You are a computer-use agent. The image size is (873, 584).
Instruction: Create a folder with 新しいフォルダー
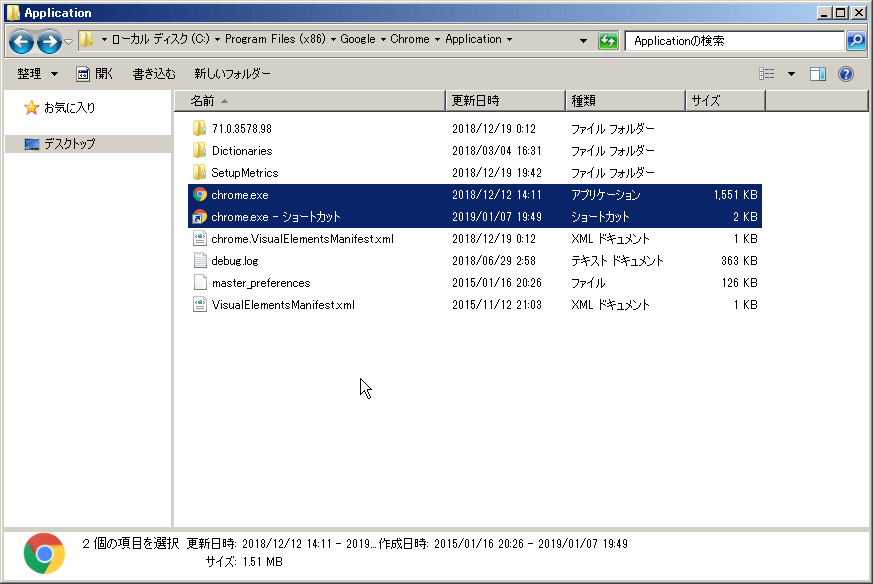pyautogui.click(x=232, y=73)
